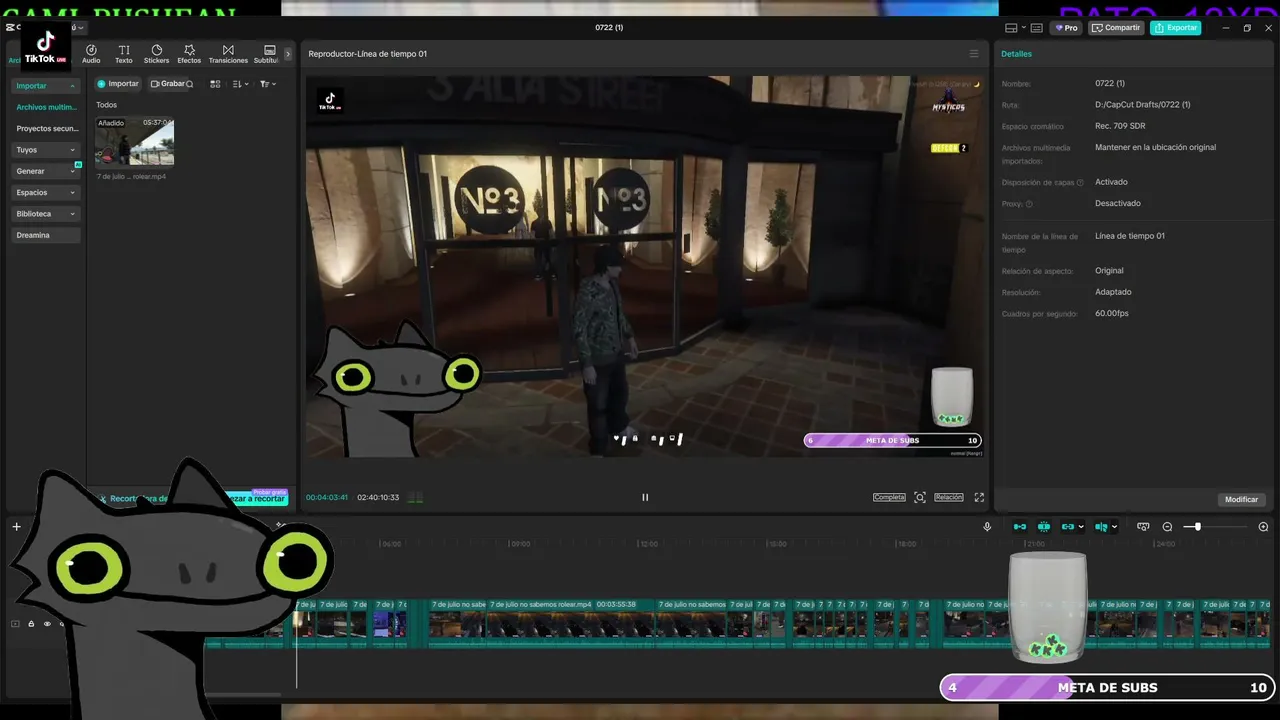Zoom in the timeline
The image size is (1280, 720).
click(1263, 527)
